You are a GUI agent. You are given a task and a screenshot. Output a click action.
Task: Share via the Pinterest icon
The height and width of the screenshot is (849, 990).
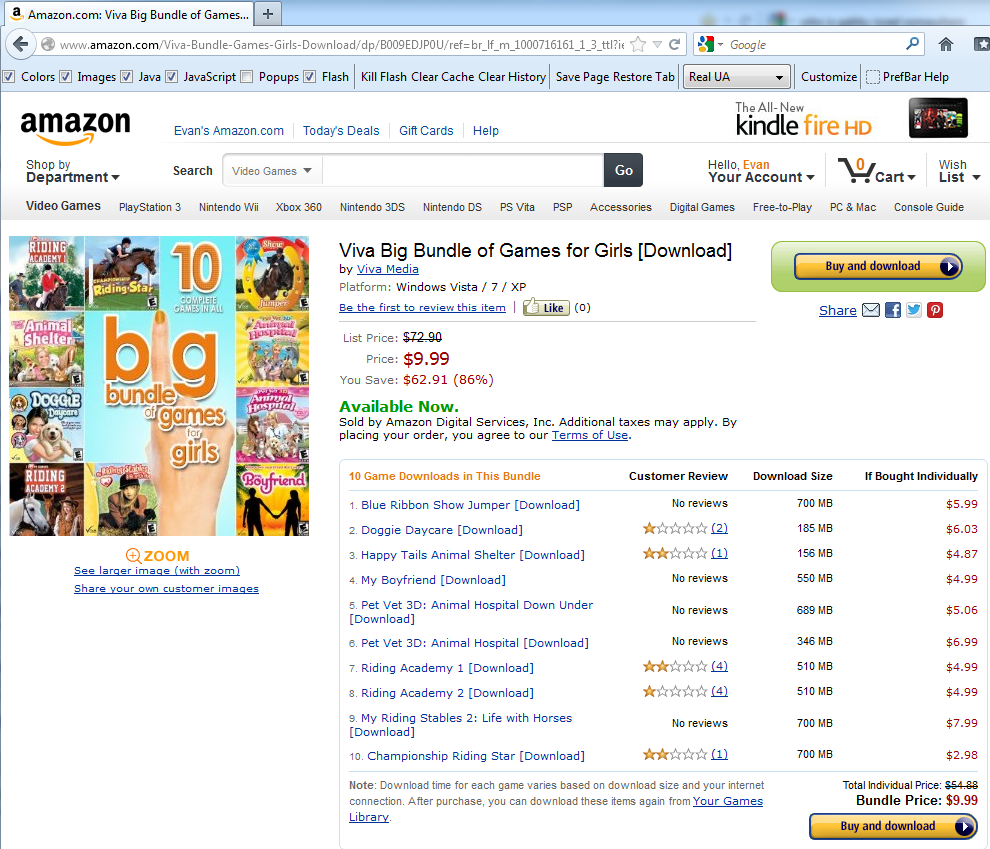[x=935, y=310]
